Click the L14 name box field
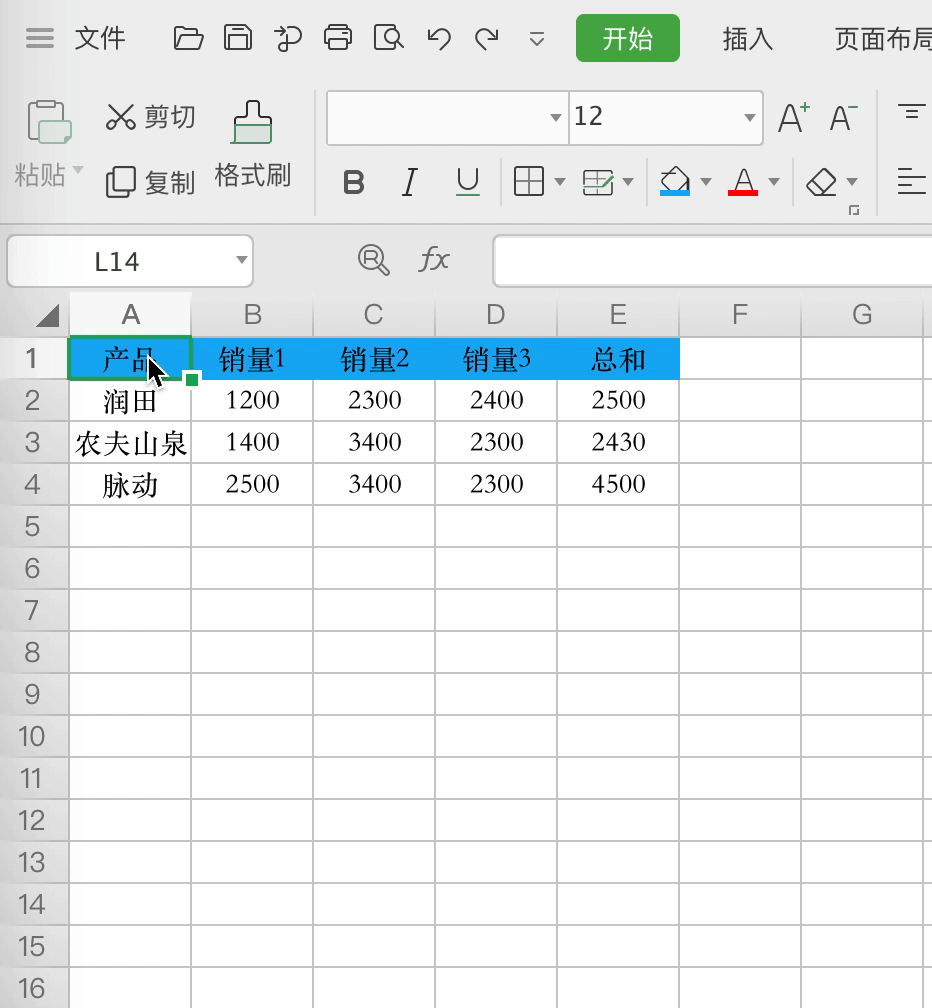The height and width of the screenshot is (1008, 932). [x=130, y=261]
